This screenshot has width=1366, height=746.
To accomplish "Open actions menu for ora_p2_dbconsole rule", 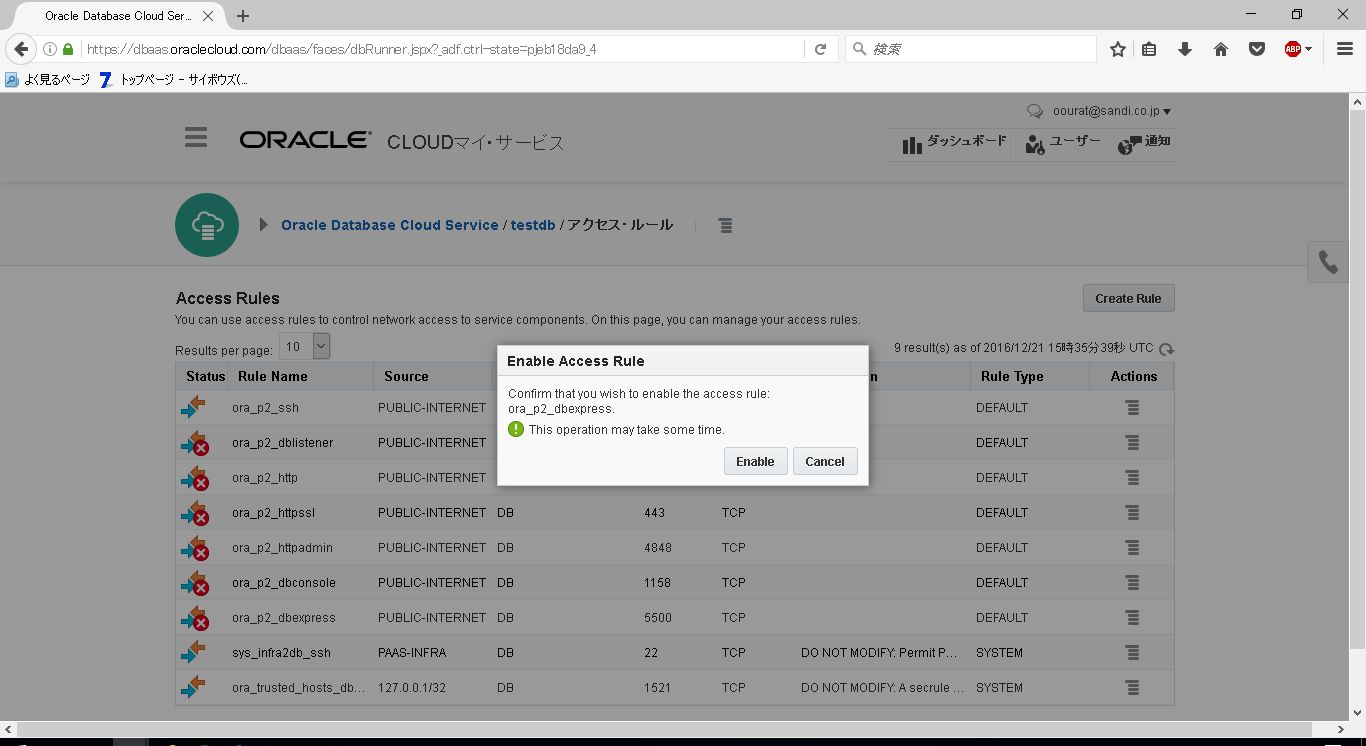I will [1132, 583].
